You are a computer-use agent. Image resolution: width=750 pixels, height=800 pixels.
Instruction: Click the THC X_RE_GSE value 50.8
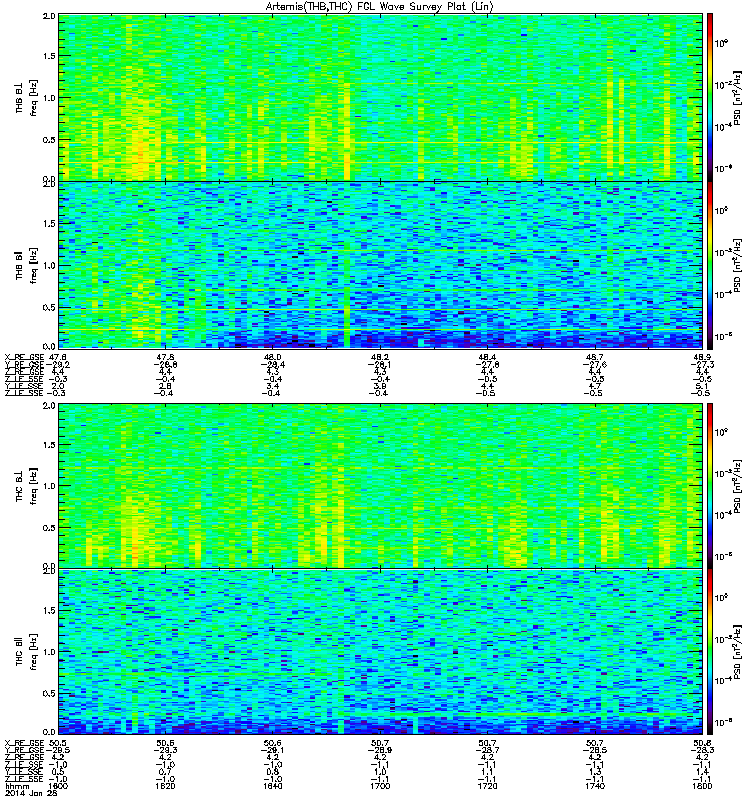click(x=702, y=743)
